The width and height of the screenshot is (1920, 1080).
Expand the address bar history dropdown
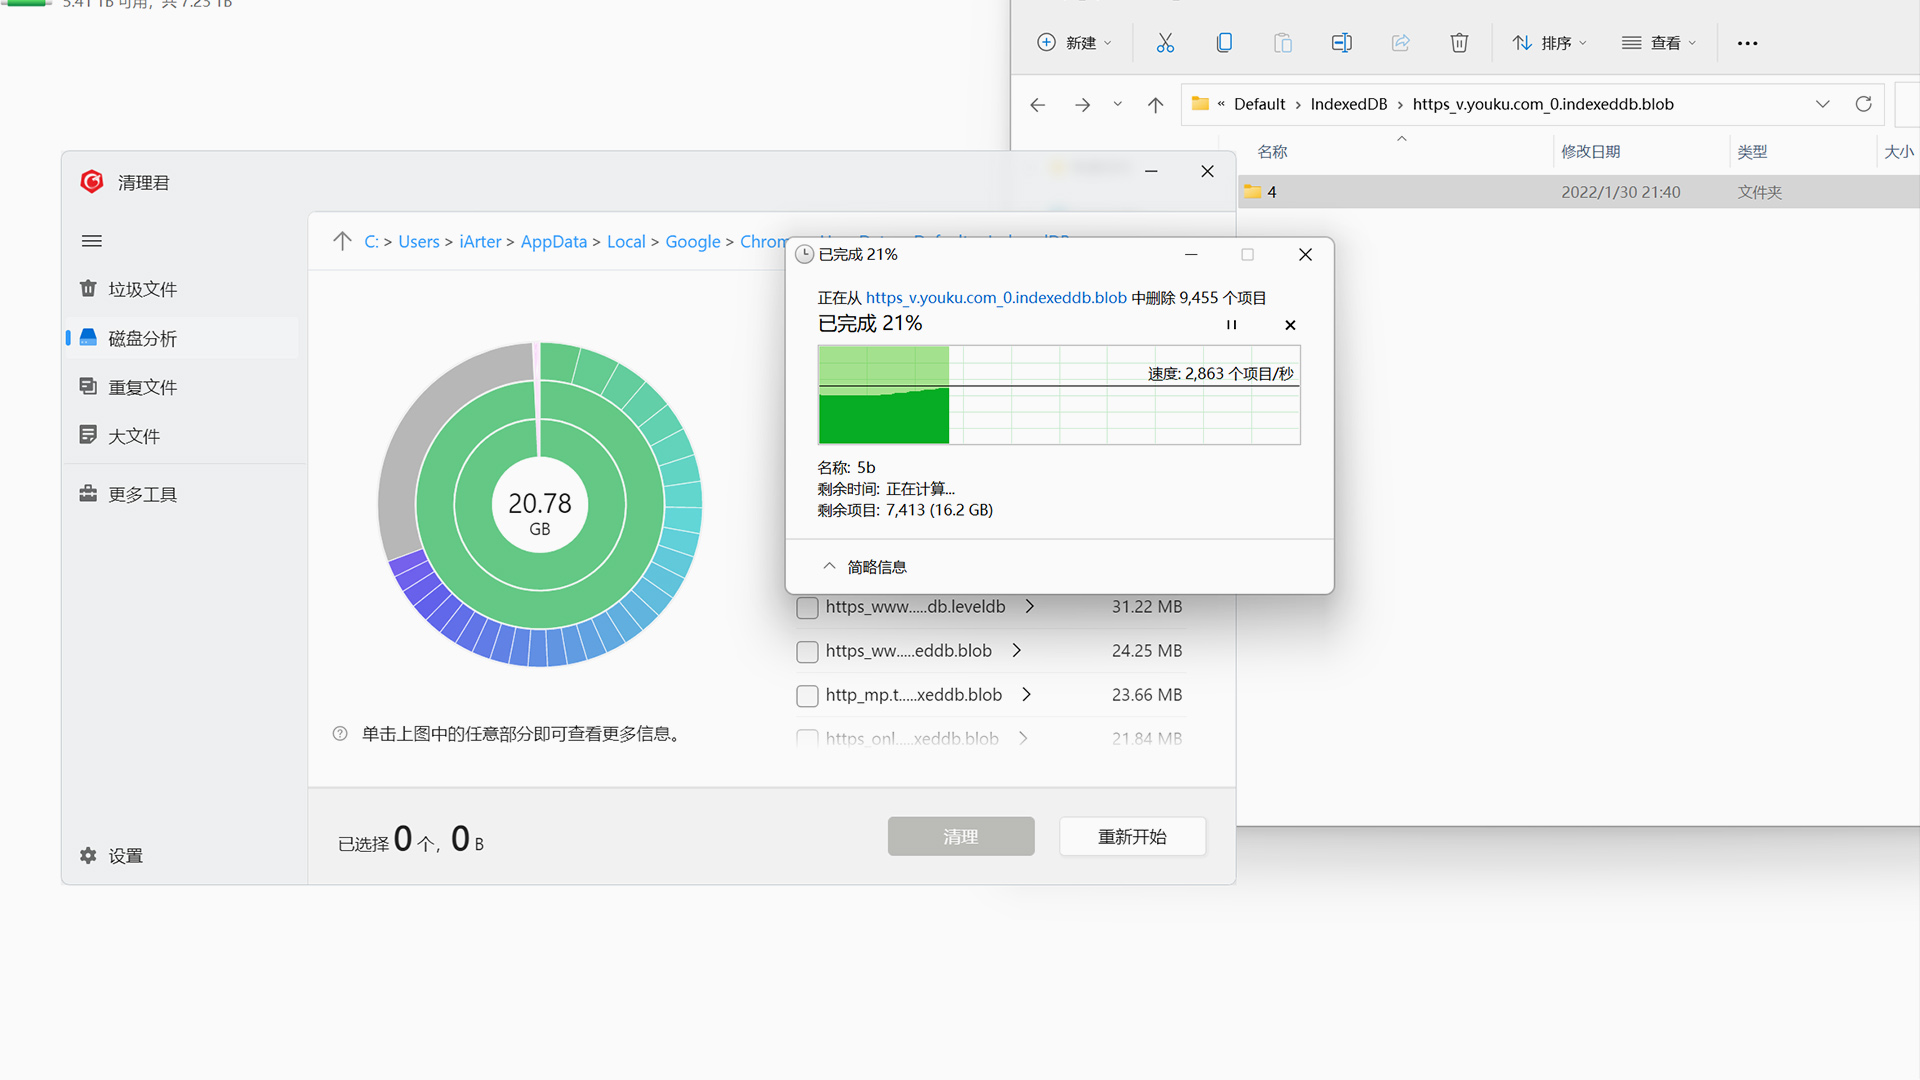click(x=1822, y=104)
